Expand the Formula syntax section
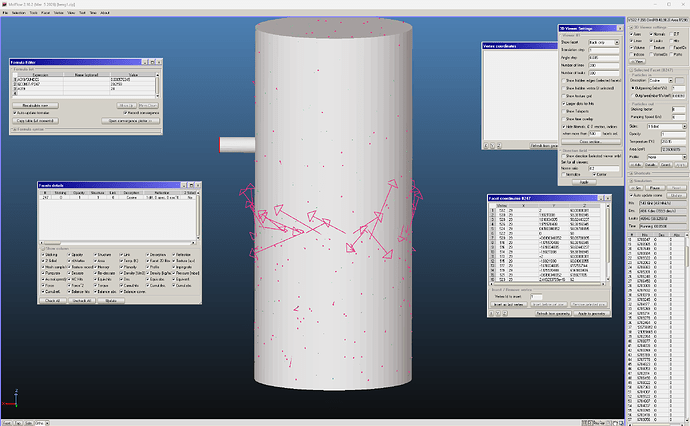The width and height of the screenshot is (690, 426). coord(14,129)
